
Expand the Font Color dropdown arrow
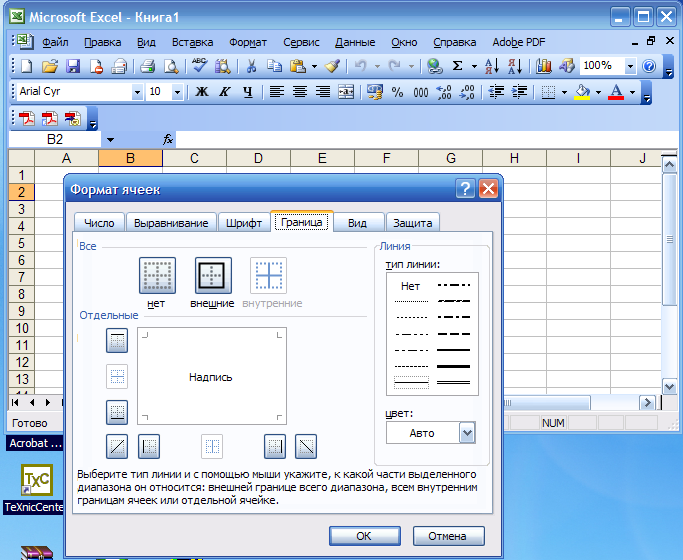[632, 92]
